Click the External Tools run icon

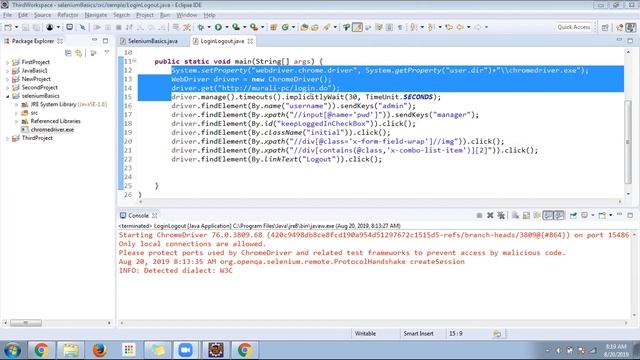pos(254,27)
